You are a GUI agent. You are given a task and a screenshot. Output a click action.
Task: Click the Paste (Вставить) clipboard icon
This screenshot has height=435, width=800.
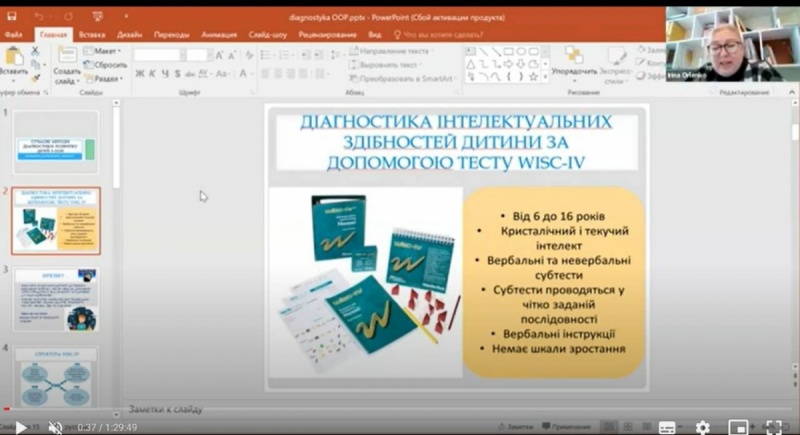(x=14, y=58)
